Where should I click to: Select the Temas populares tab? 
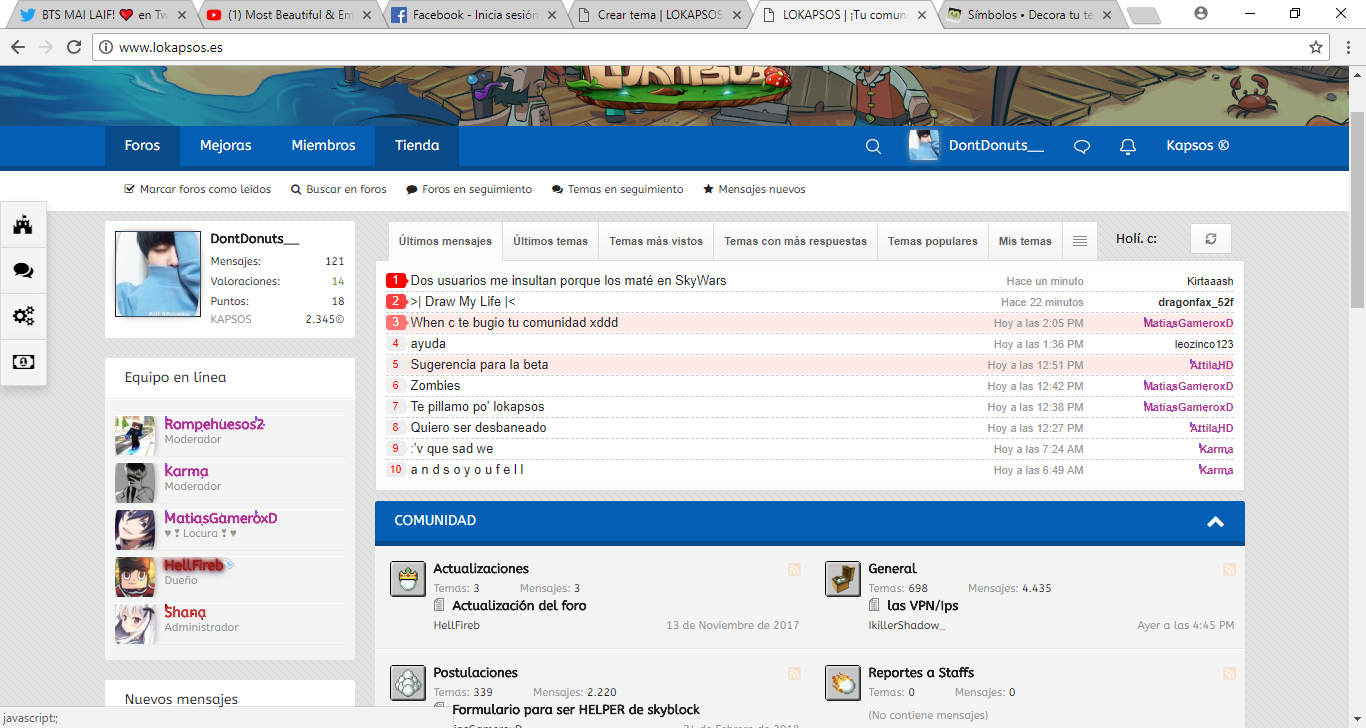[x=932, y=241]
